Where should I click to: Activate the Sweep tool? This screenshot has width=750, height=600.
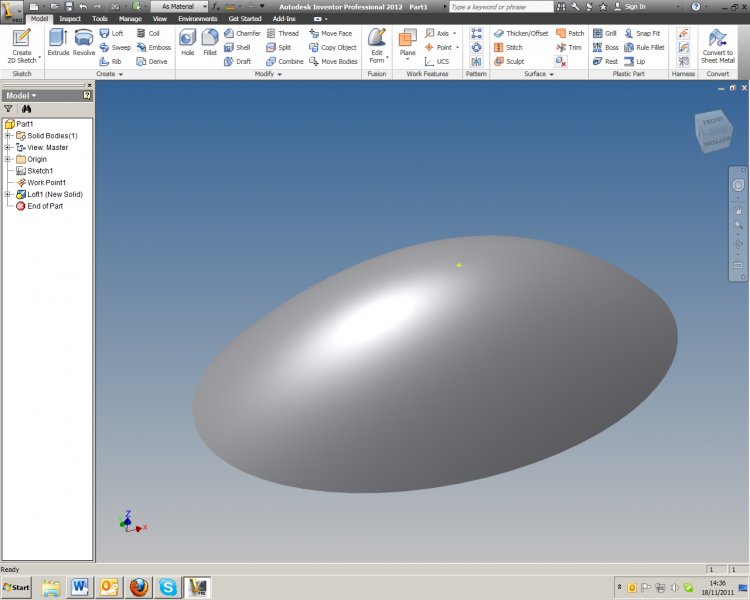[115, 47]
